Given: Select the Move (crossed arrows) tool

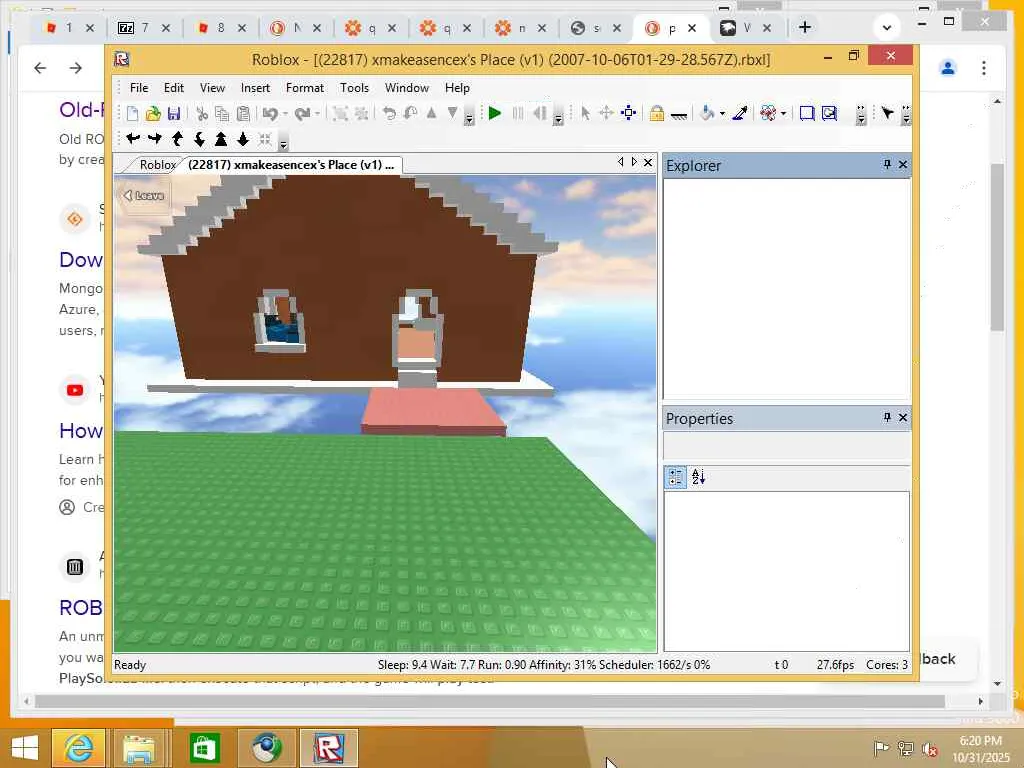Looking at the screenshot, I should [x=606, y=114].
